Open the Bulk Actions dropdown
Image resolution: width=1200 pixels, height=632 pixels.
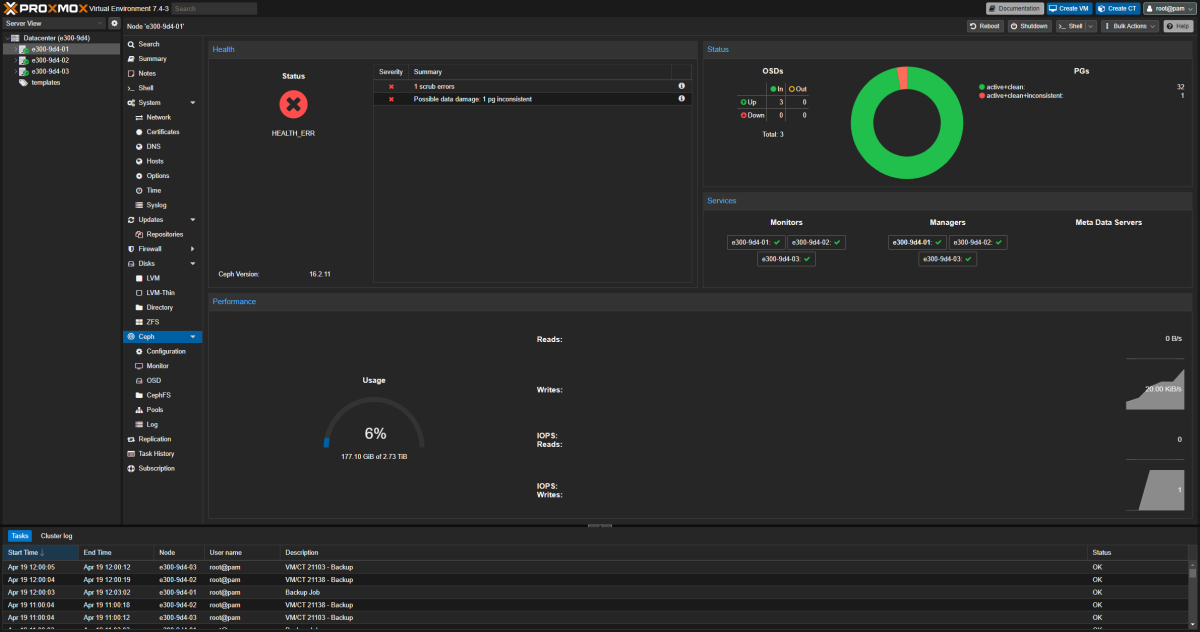[x=1130, y=26]
